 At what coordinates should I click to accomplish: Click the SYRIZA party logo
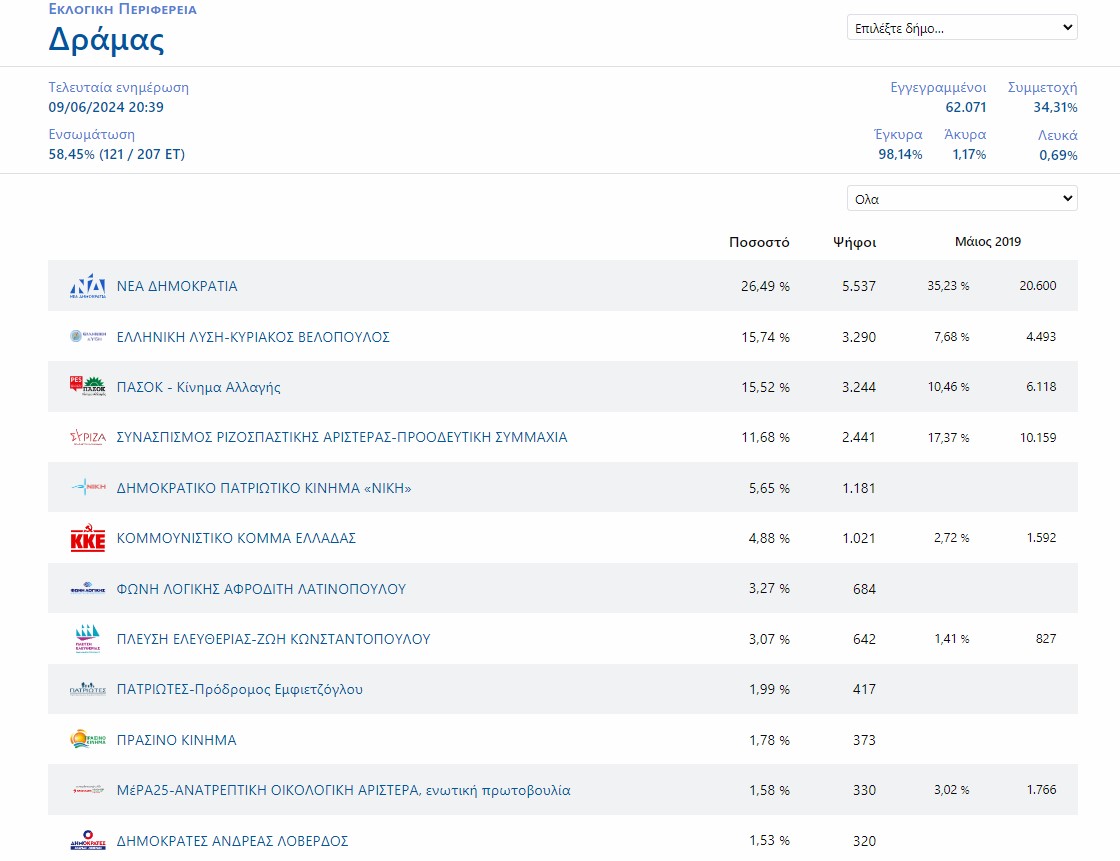[x=87, y=437]
